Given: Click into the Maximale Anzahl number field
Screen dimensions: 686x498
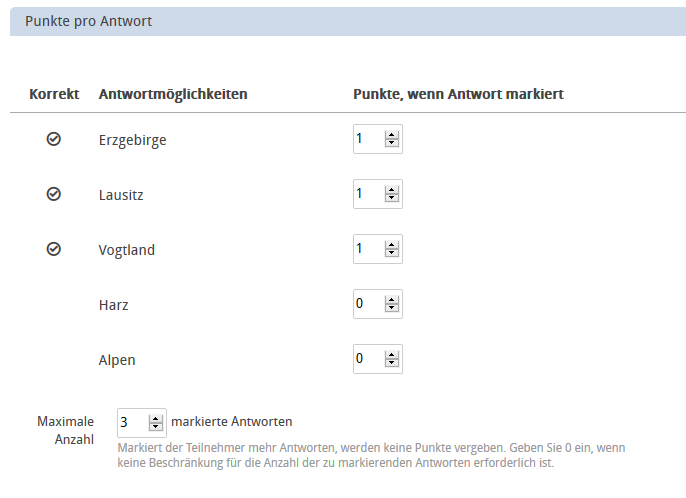Looking at the screenshot, I should point(131,422).
